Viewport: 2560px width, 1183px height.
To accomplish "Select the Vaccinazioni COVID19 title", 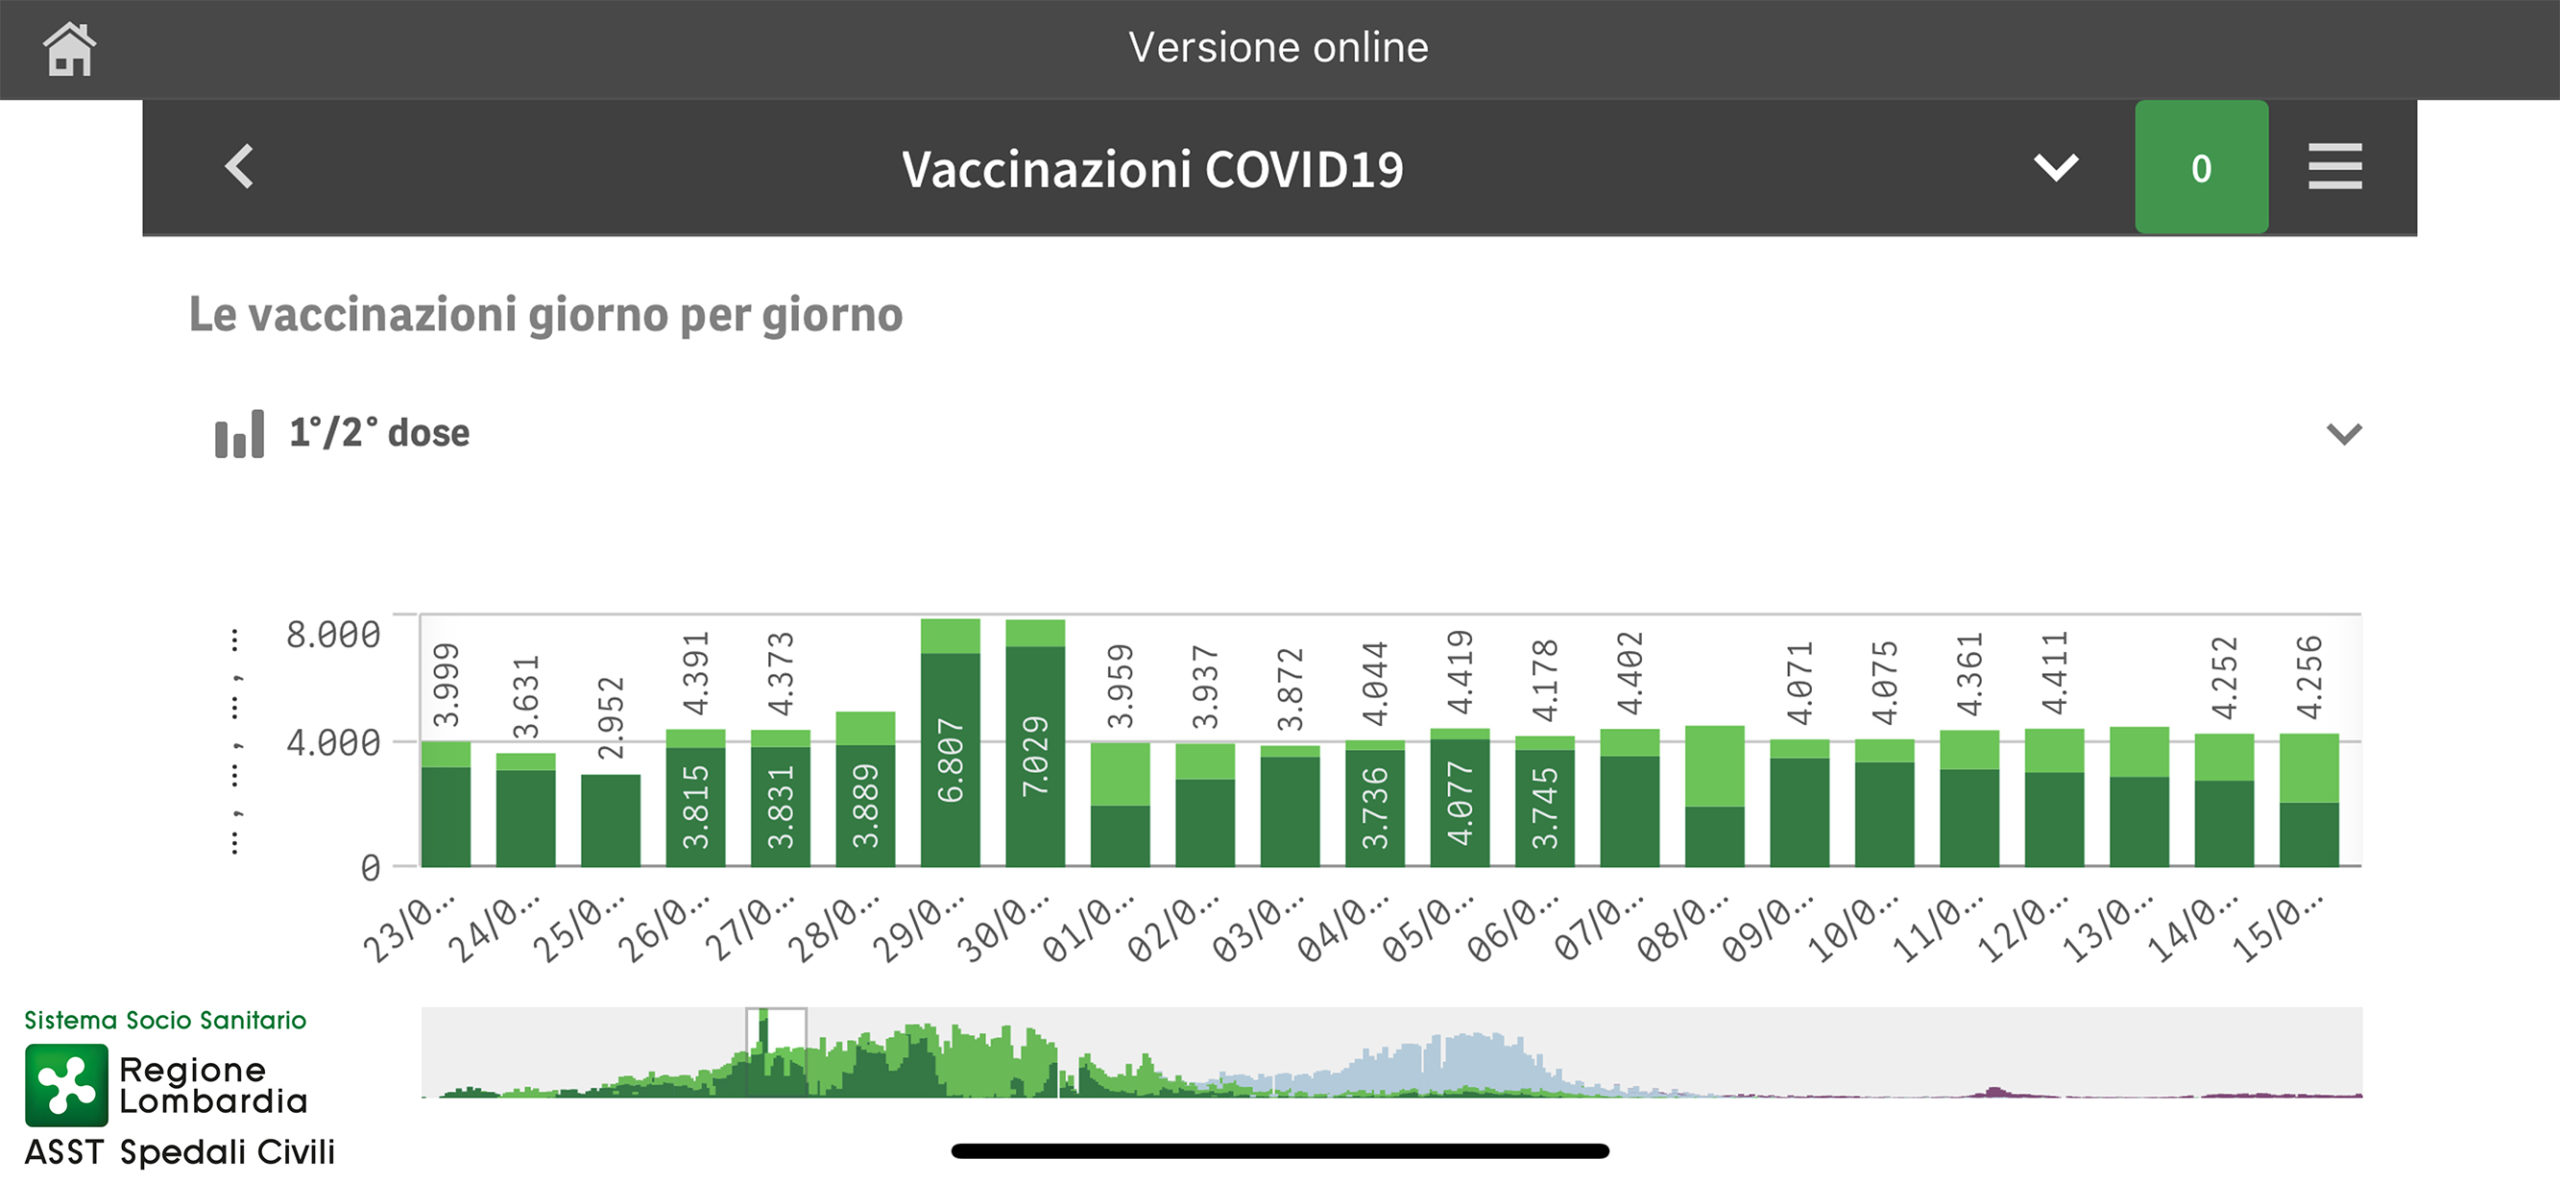I will point(1152,168).
